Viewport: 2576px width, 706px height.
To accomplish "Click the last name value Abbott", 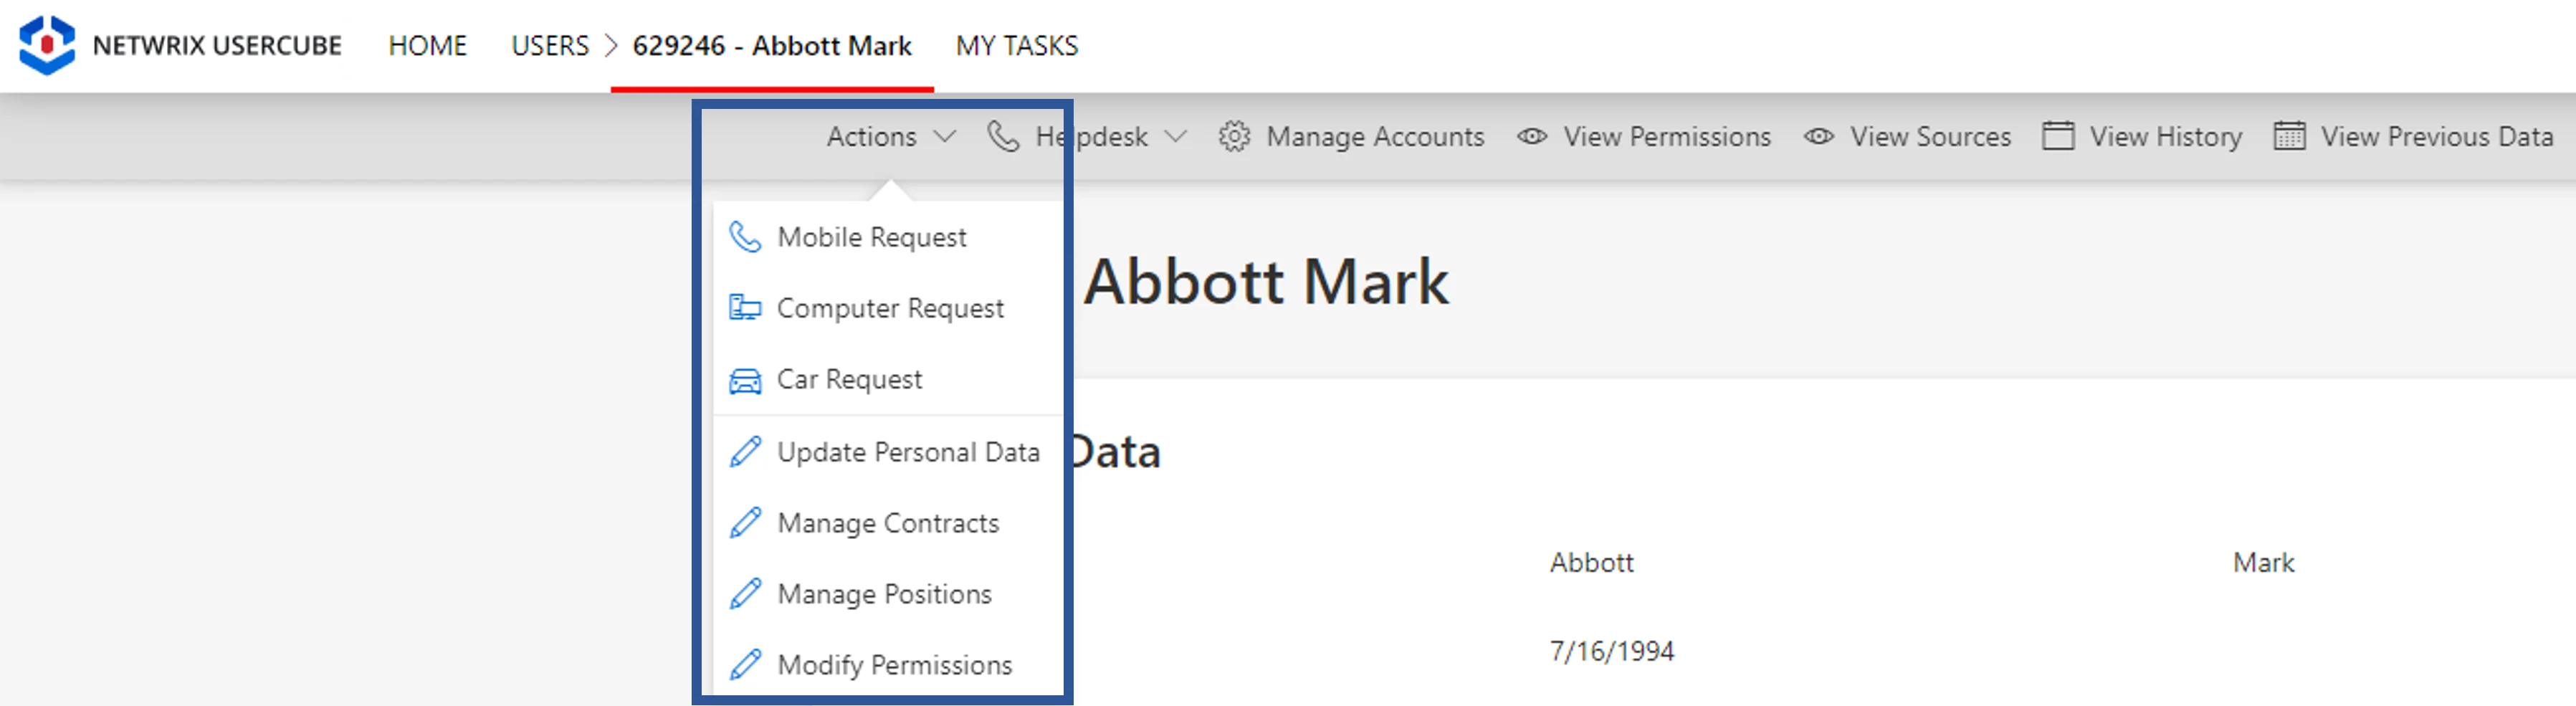I will pos(1591,563).
